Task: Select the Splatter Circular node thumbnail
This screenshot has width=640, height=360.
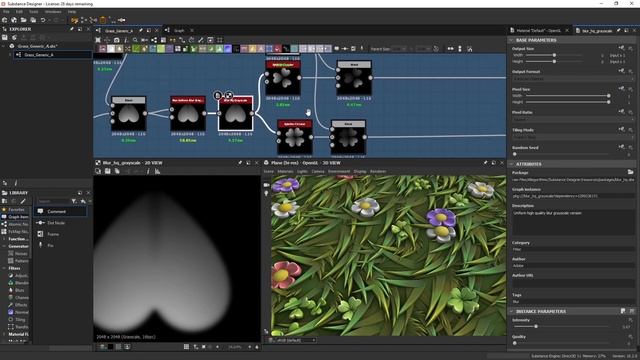Action: (x=295, y=138)
